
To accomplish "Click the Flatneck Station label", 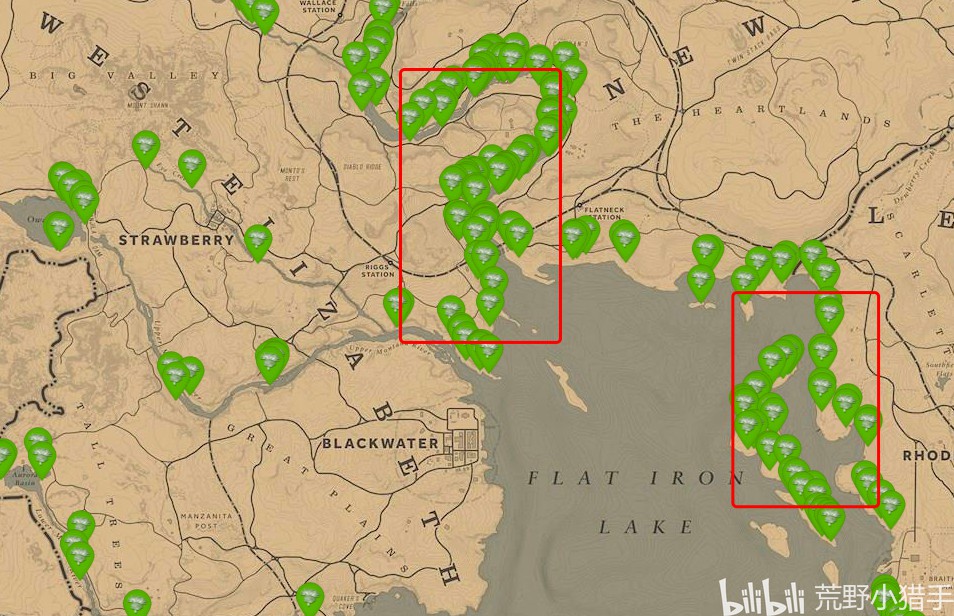I will [604, 213].
